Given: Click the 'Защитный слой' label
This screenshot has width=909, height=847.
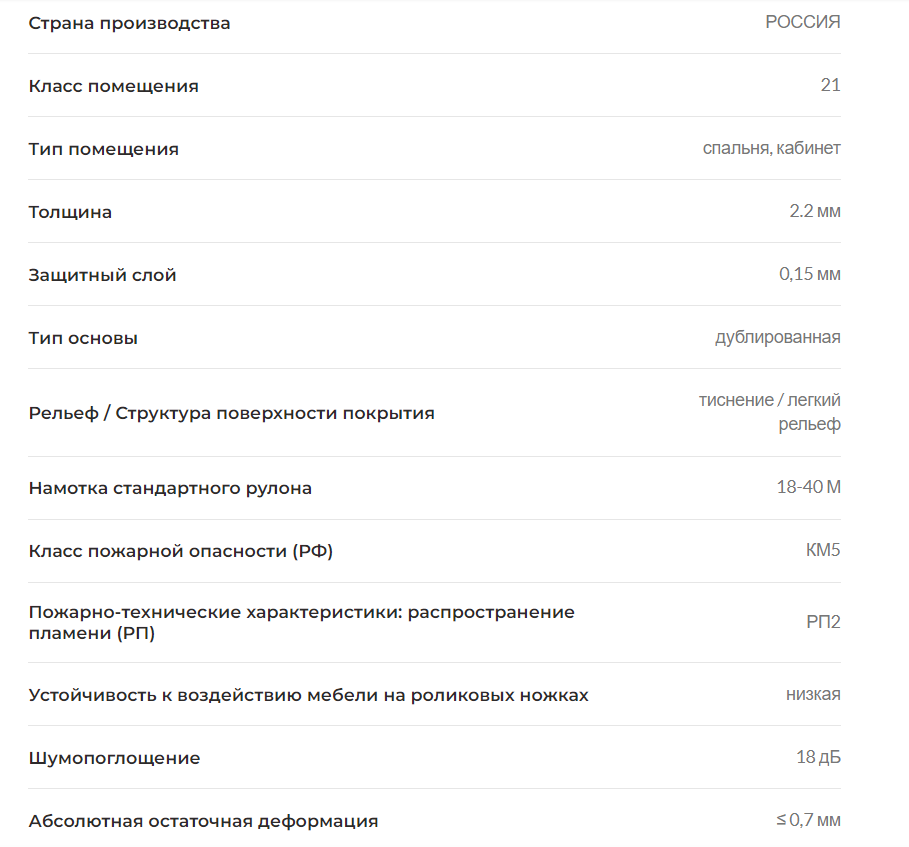Looking at the screenshot, I should [103, 275].
